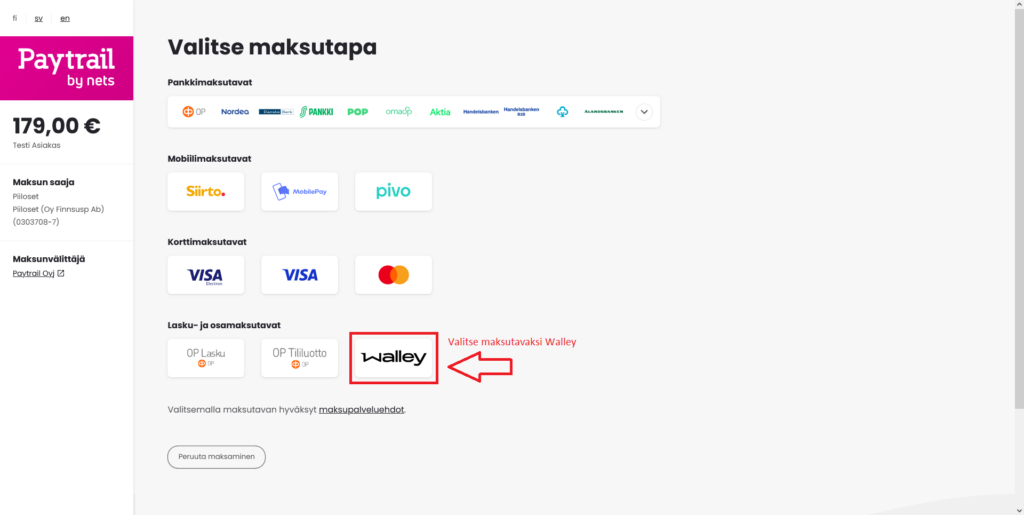Select Visa Electron card payment
This screenshot has width=1024, height=515.
click(x=206, y=275)
